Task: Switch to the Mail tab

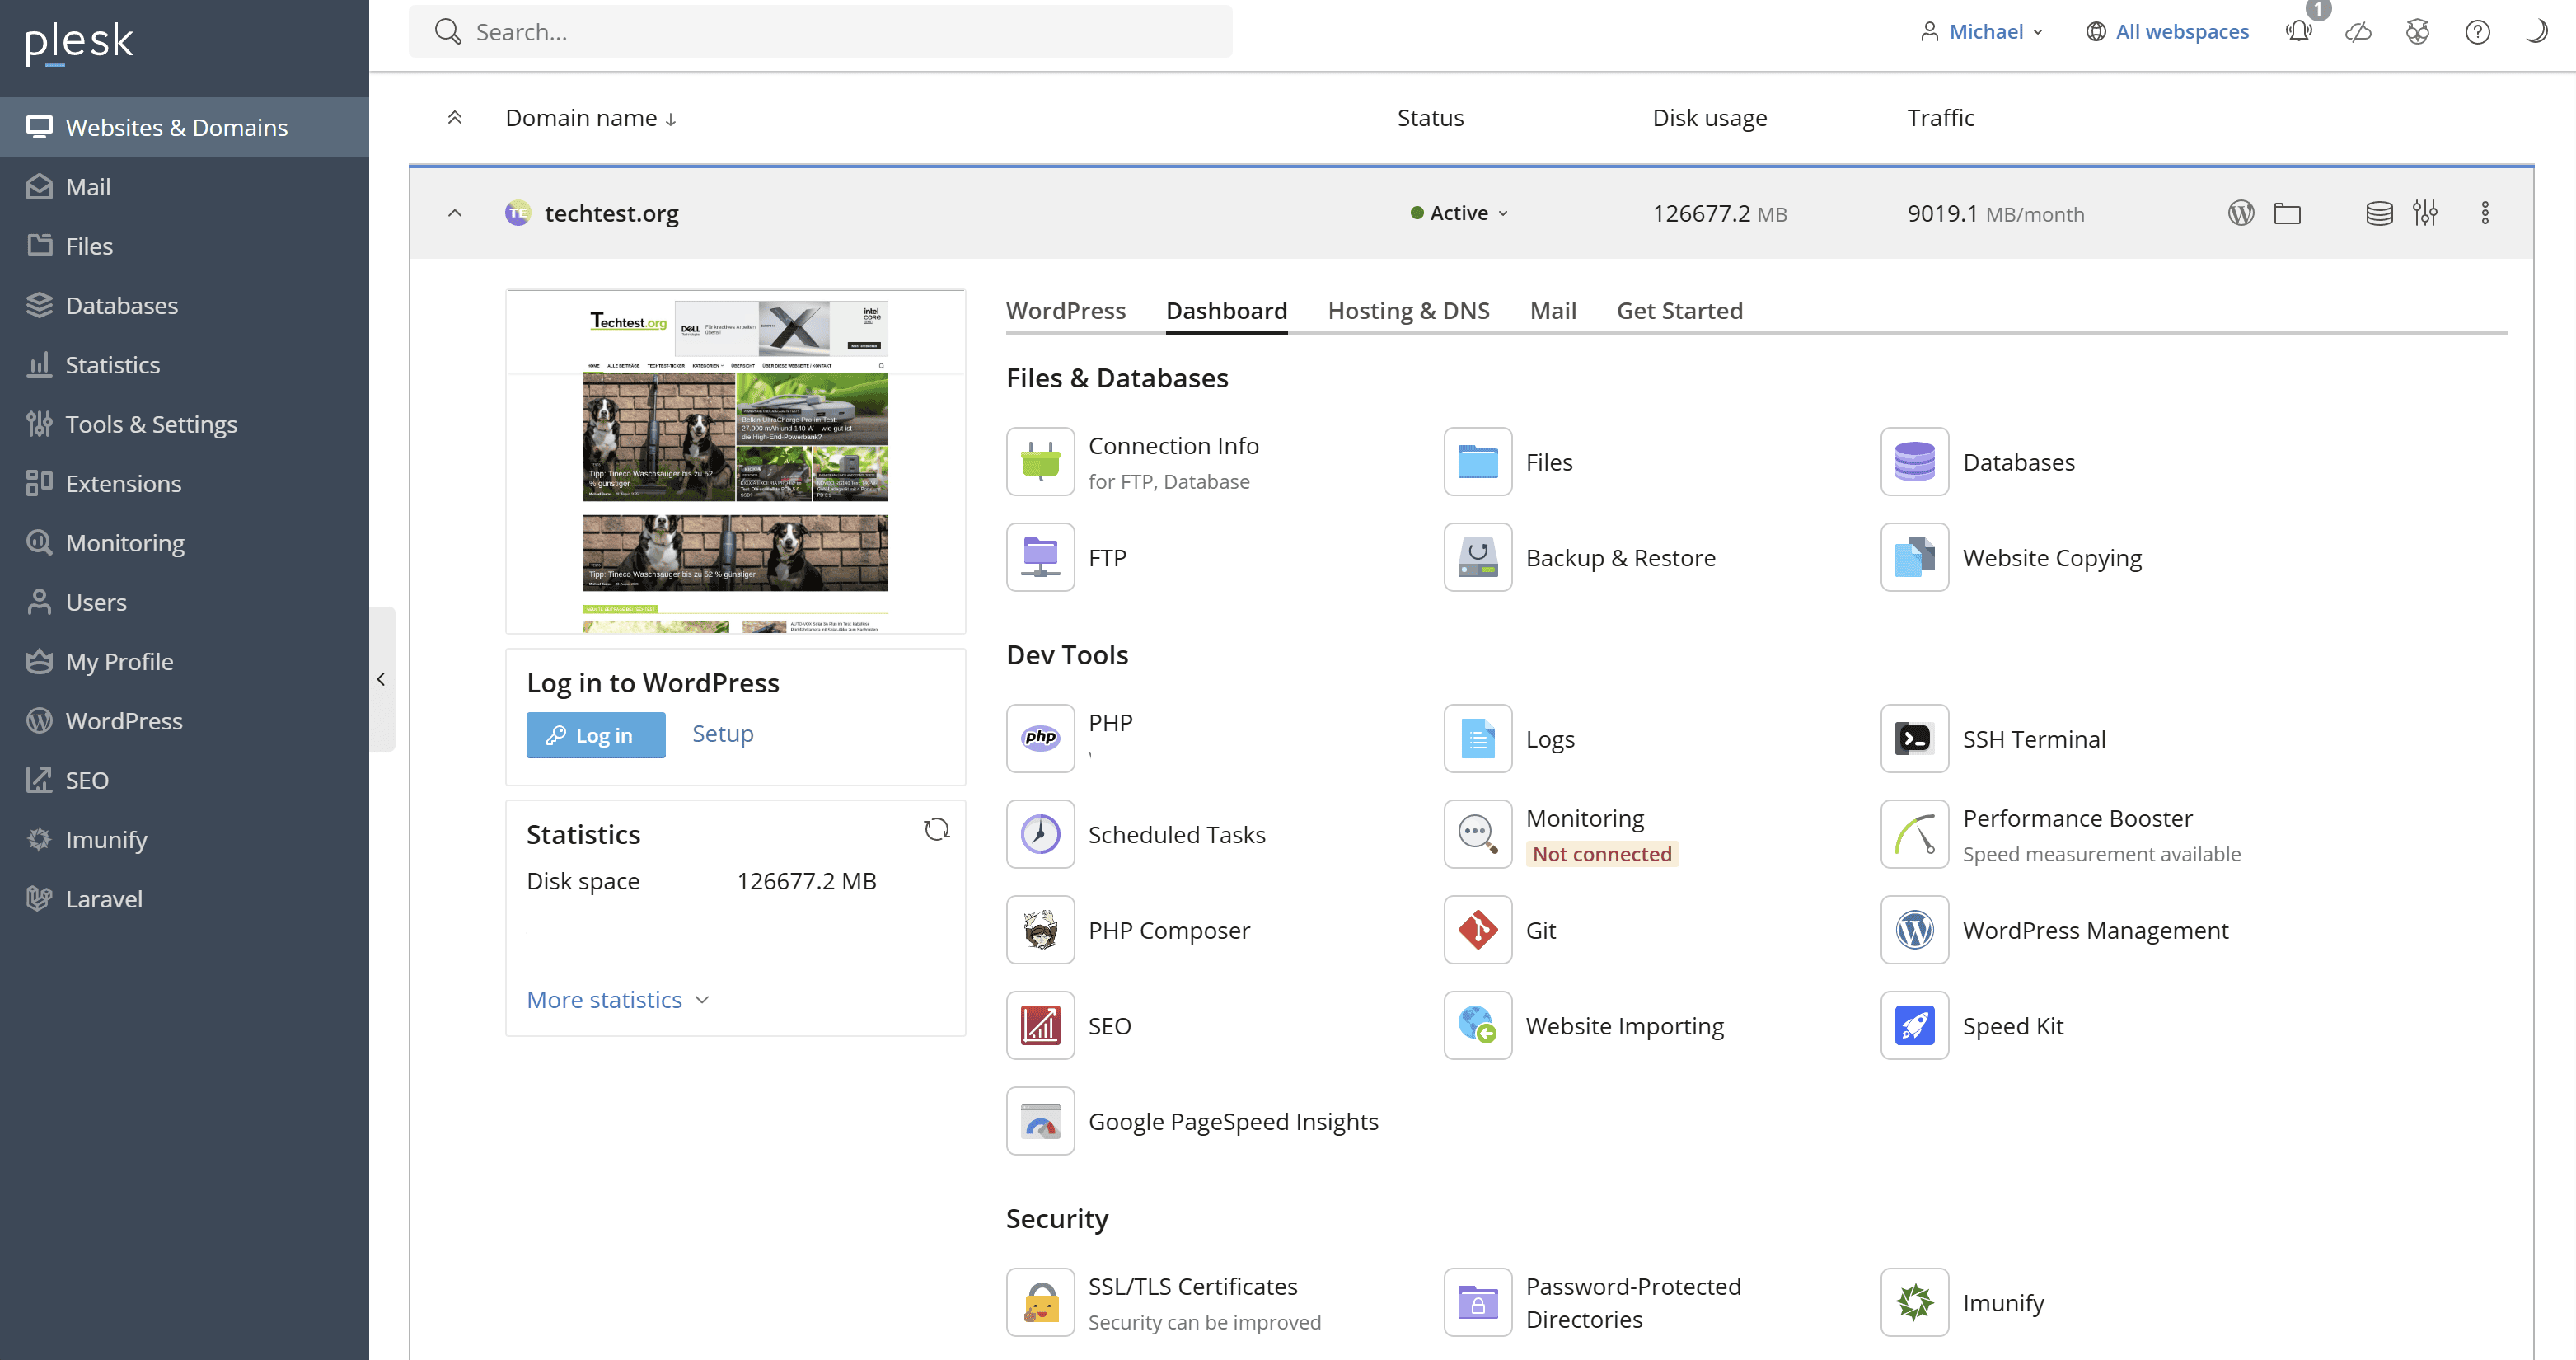Action: (1552, 310)
